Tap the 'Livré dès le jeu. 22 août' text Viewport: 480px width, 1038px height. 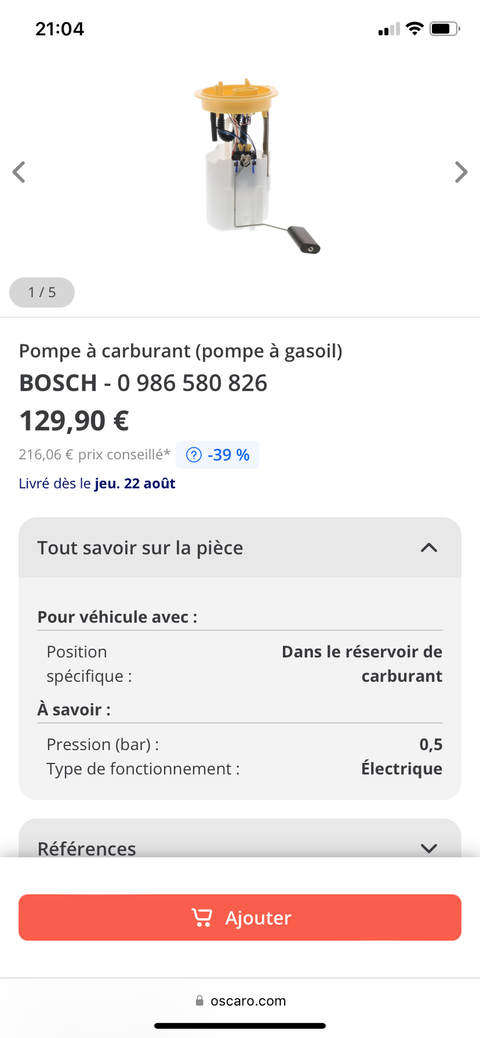[x=97, y=483]
